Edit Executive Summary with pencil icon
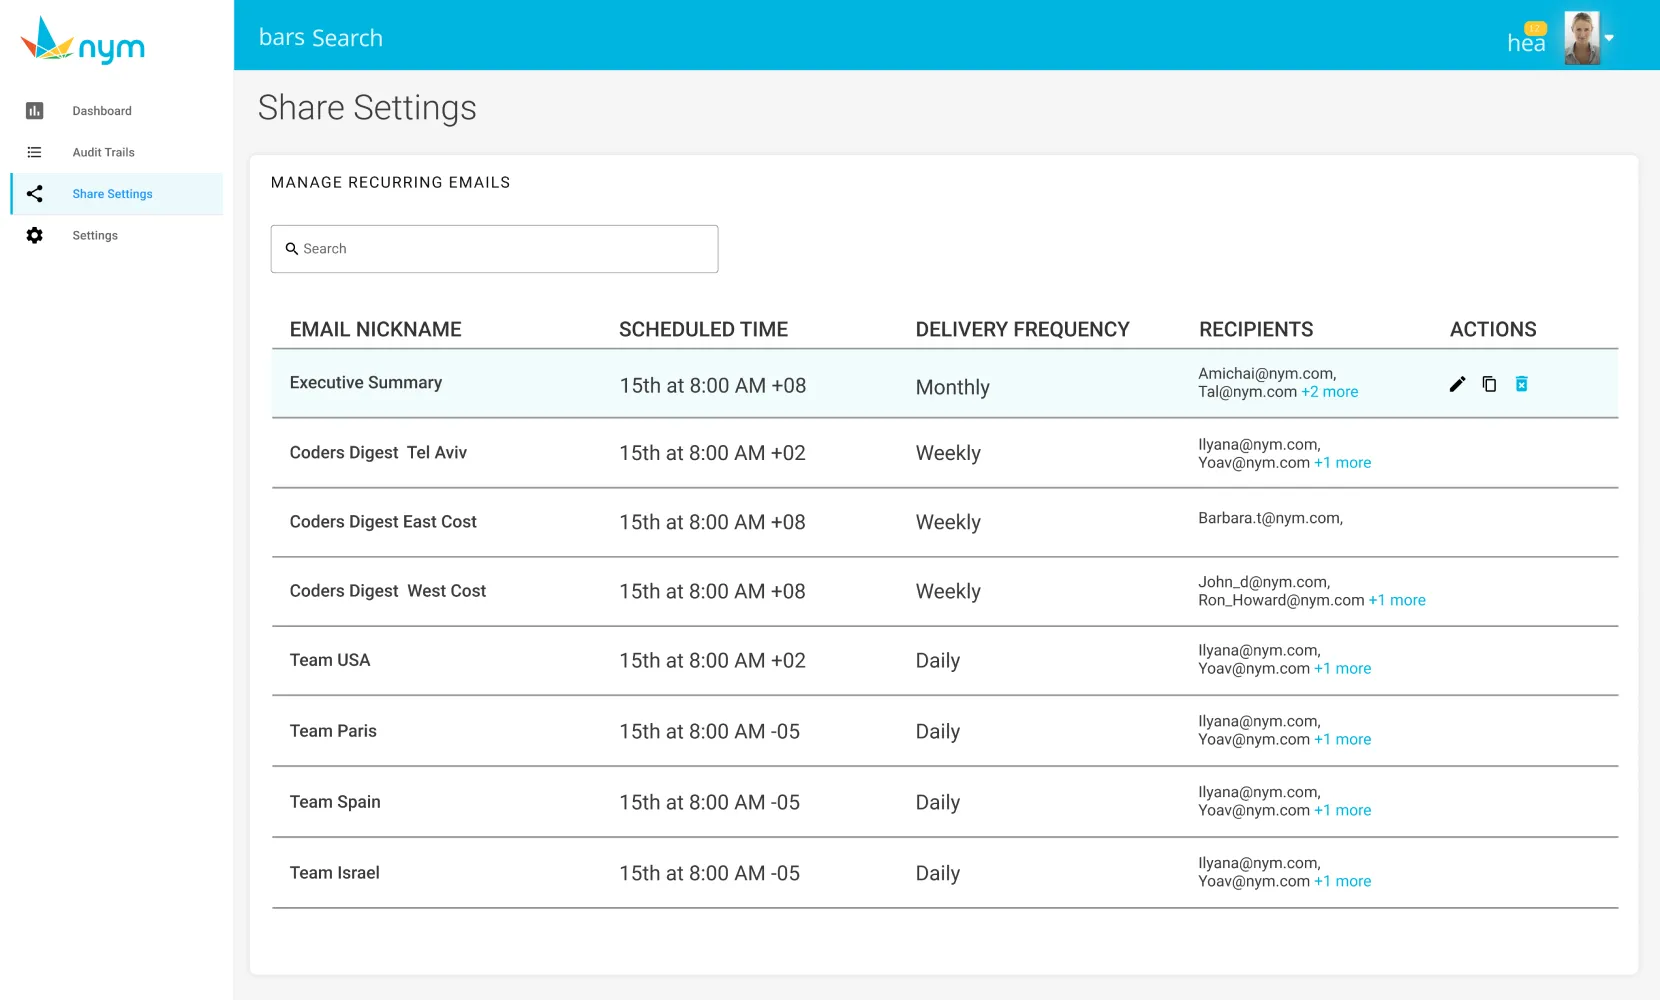This screenshot has width=1660, height=1000. click(1457, 384)
